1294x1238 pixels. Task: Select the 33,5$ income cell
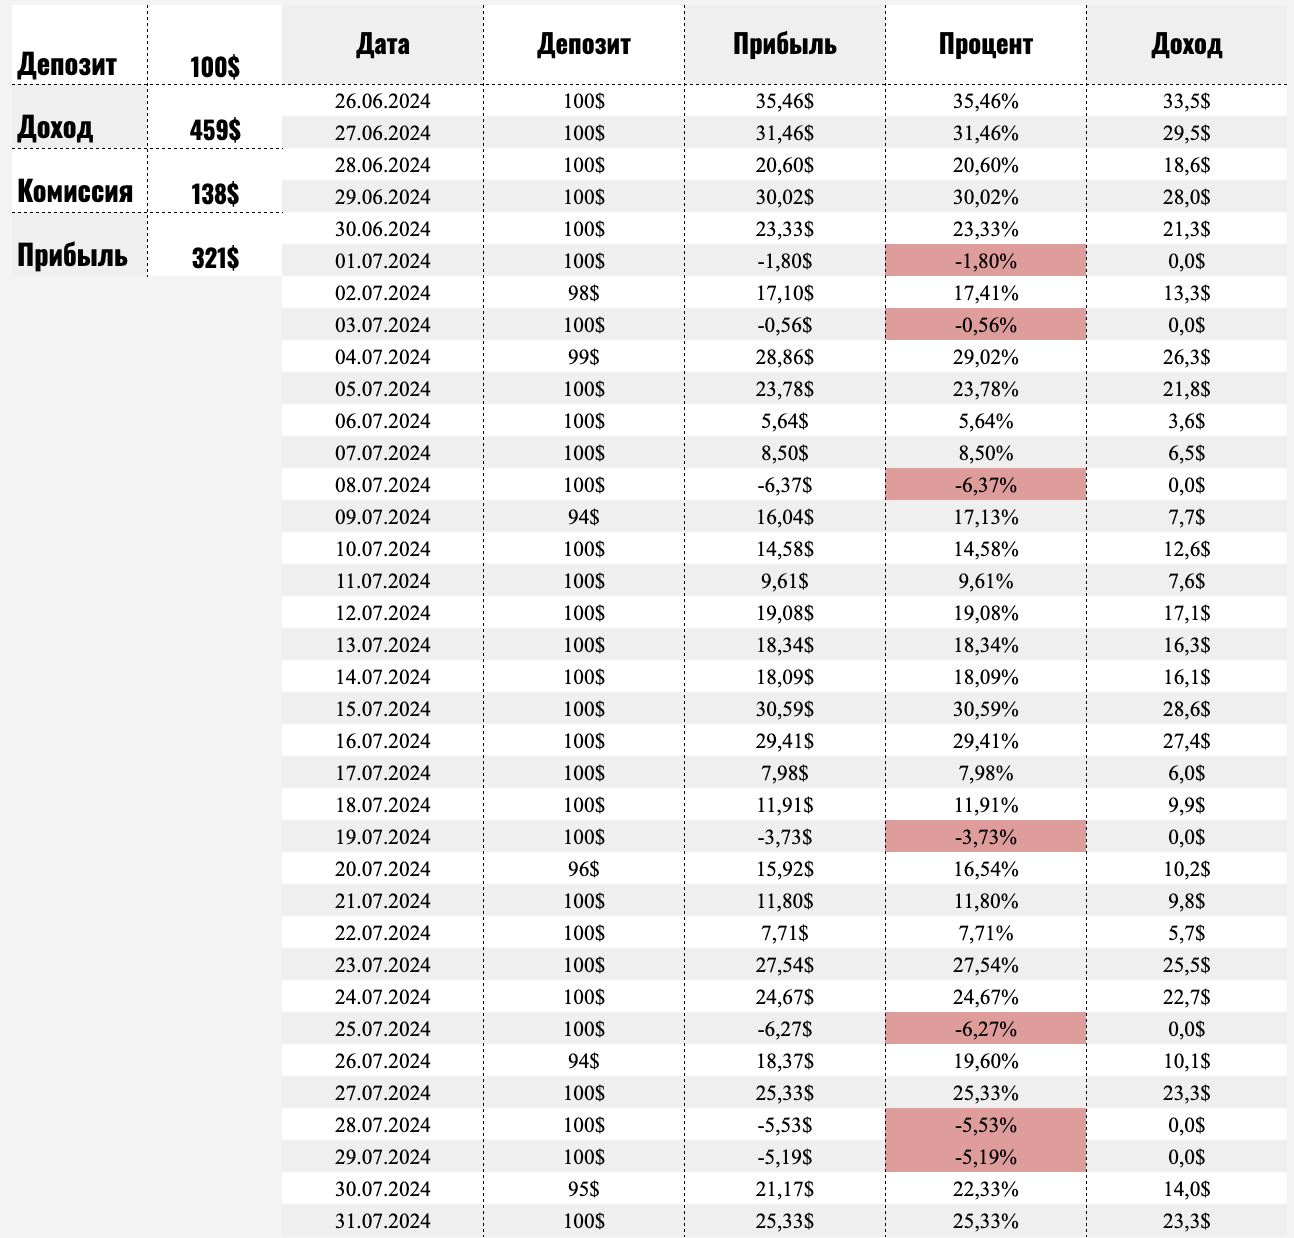[1186, 101]
